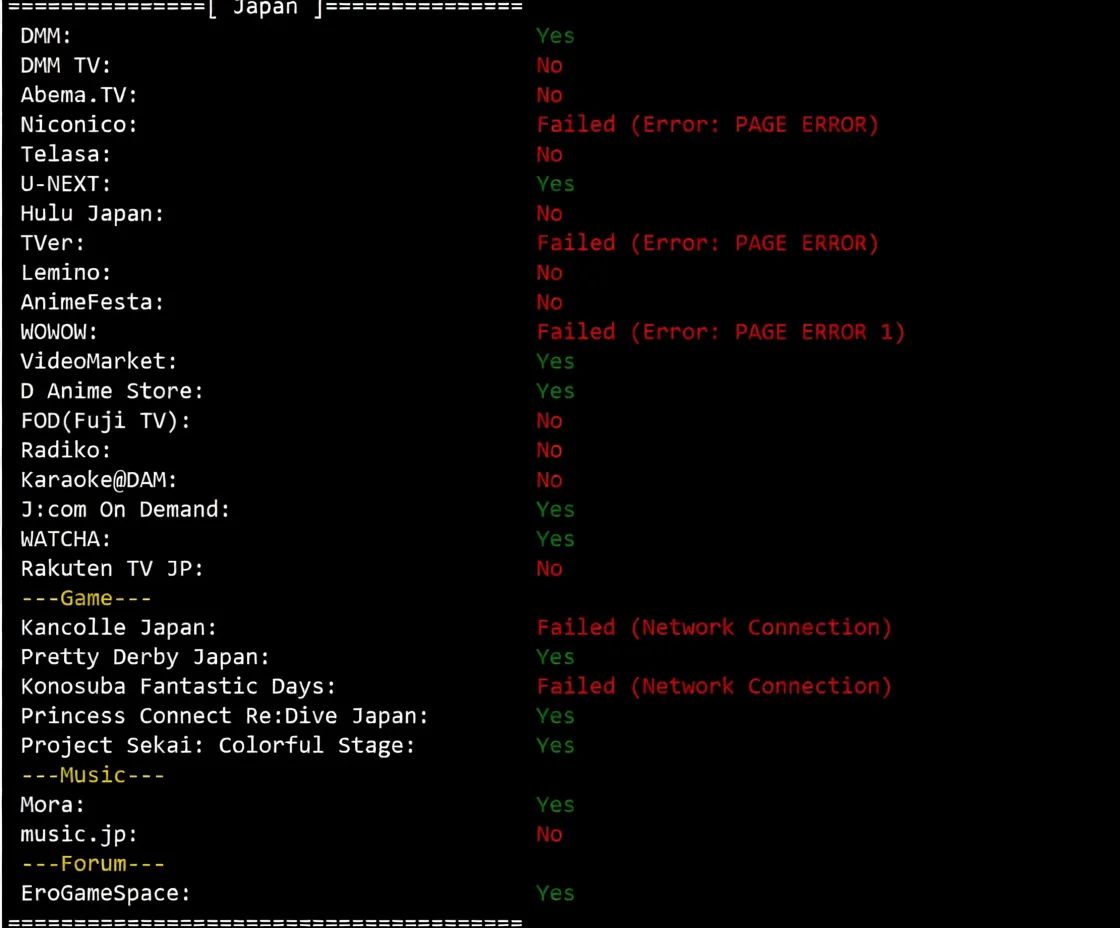Viewport: 1120px width, 928px height.
Task: Select the Hulu Japan label
Action: (x=92, y=214)
